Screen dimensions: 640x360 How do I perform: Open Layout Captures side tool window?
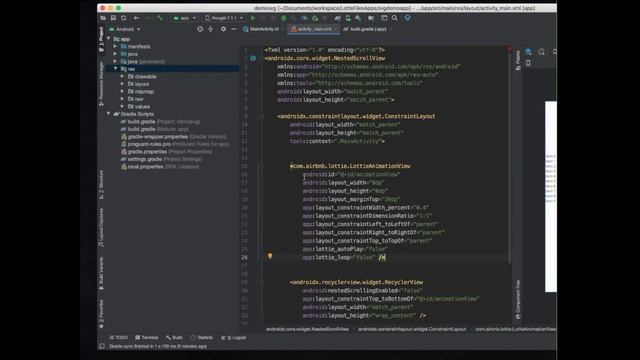101,227
